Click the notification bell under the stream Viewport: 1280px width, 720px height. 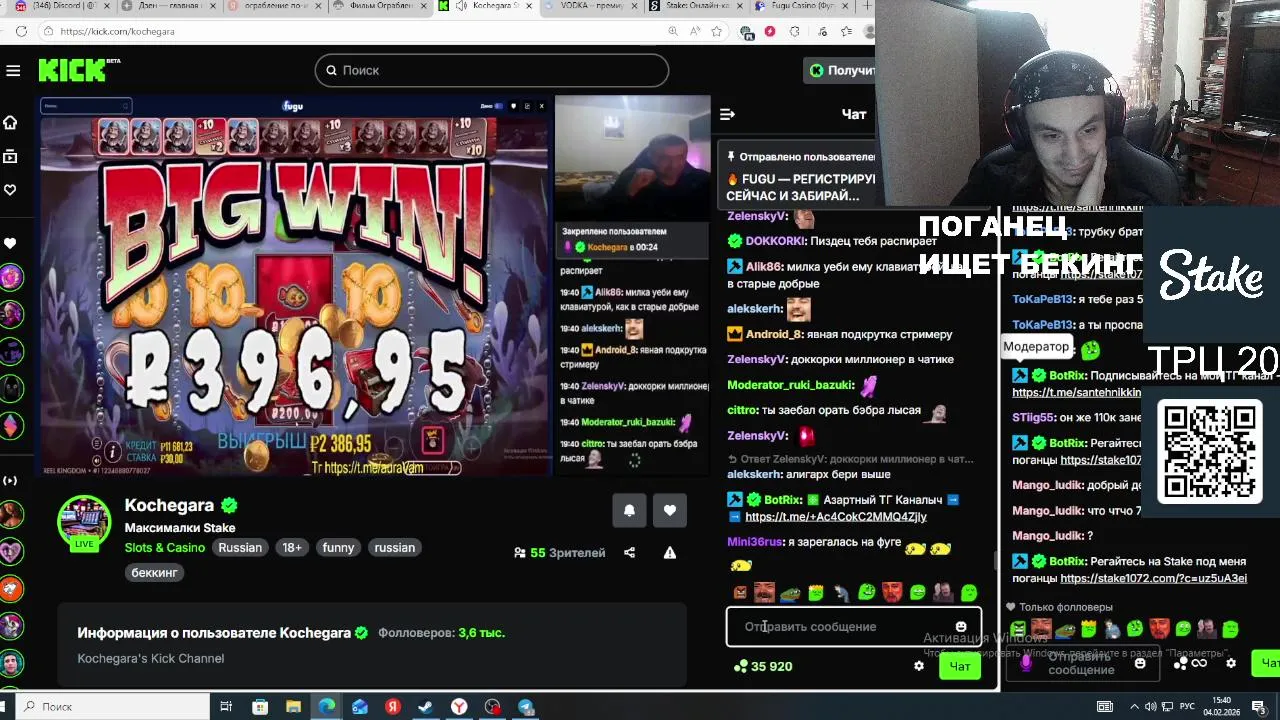click(629, 510)
